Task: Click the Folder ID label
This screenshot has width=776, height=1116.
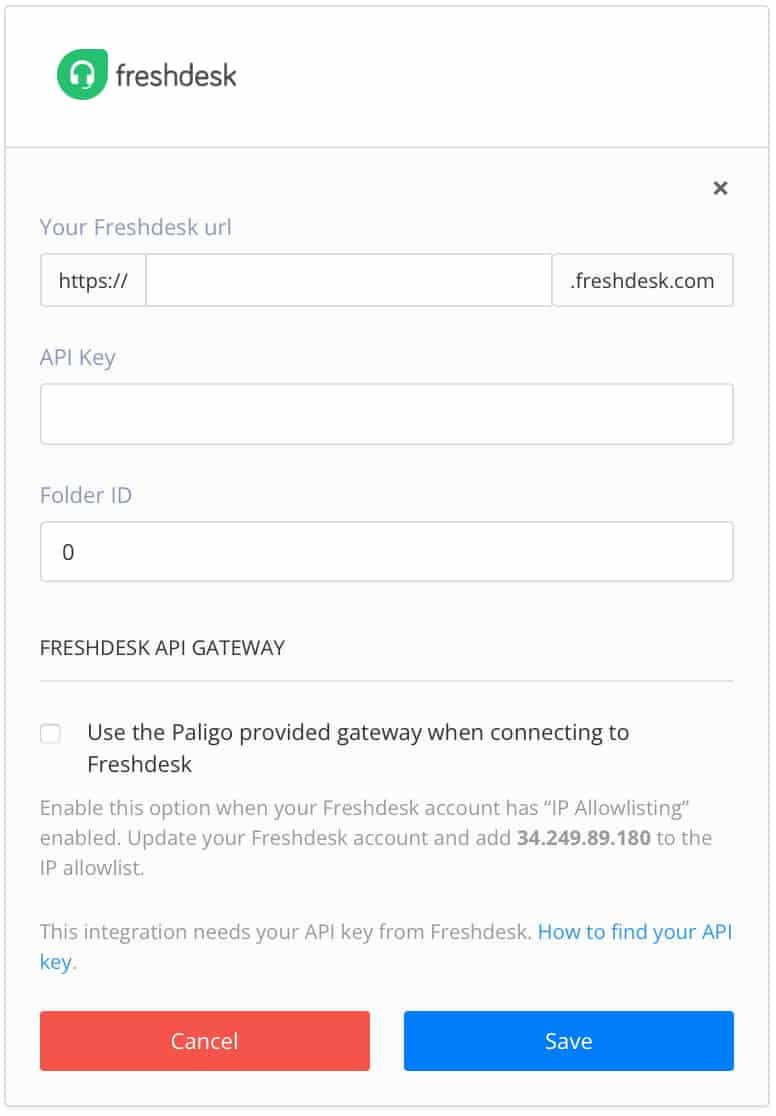Action: point(86,495)
